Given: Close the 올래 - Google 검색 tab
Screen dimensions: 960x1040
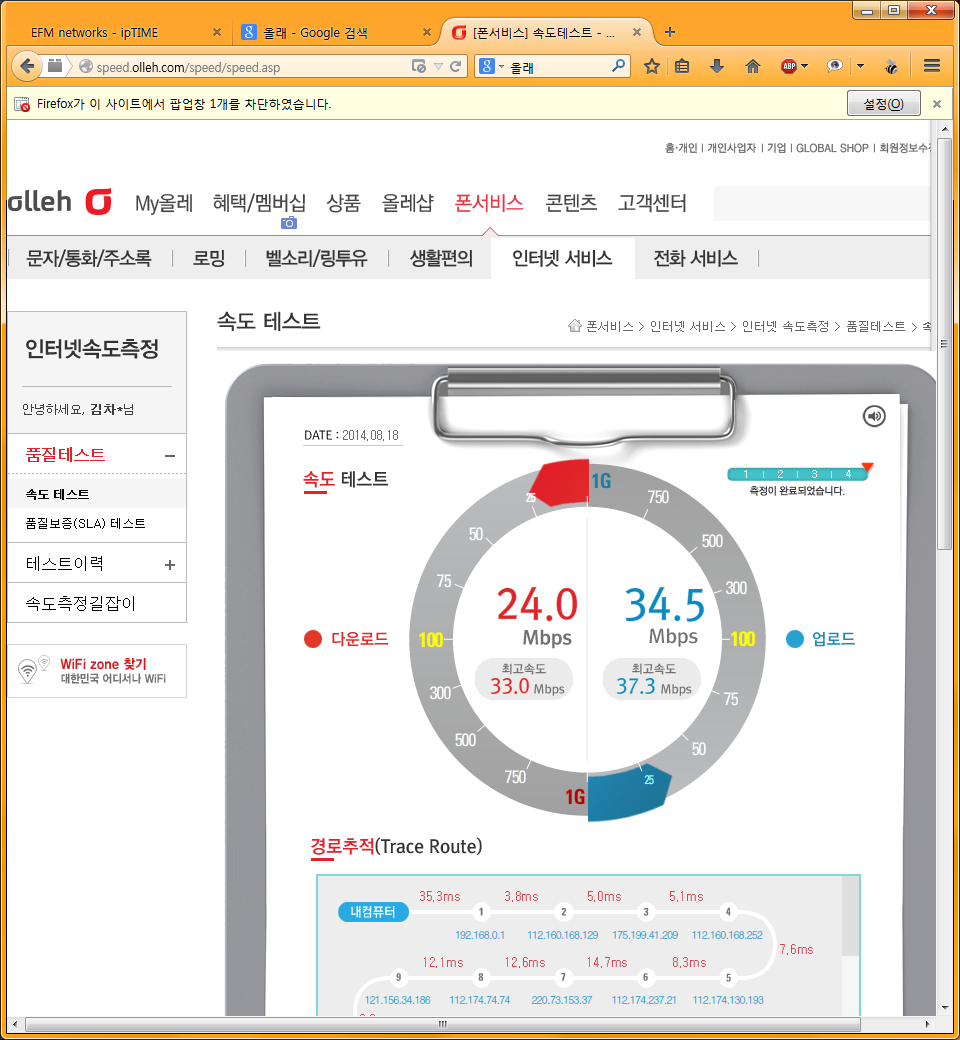Looking at the screenshot, I should 427,32.
